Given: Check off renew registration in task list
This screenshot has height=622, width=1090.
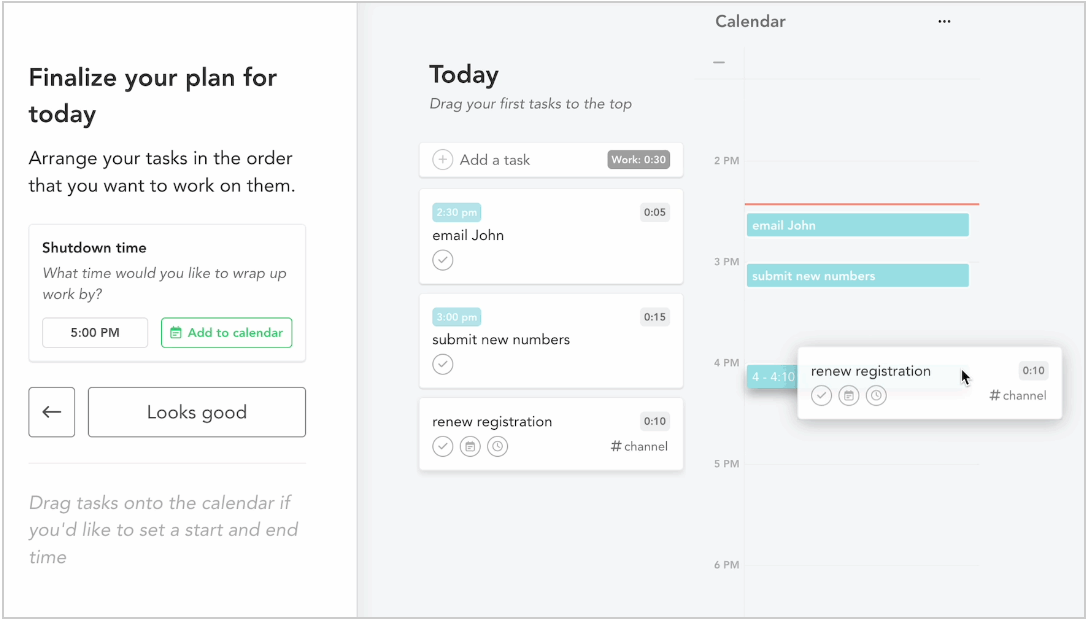Looking at the screenshot, I should tap(443, 446).
